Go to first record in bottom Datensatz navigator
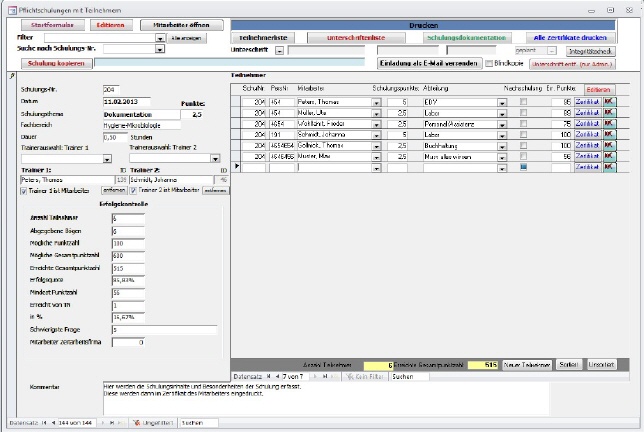 (x=44, y=423)
